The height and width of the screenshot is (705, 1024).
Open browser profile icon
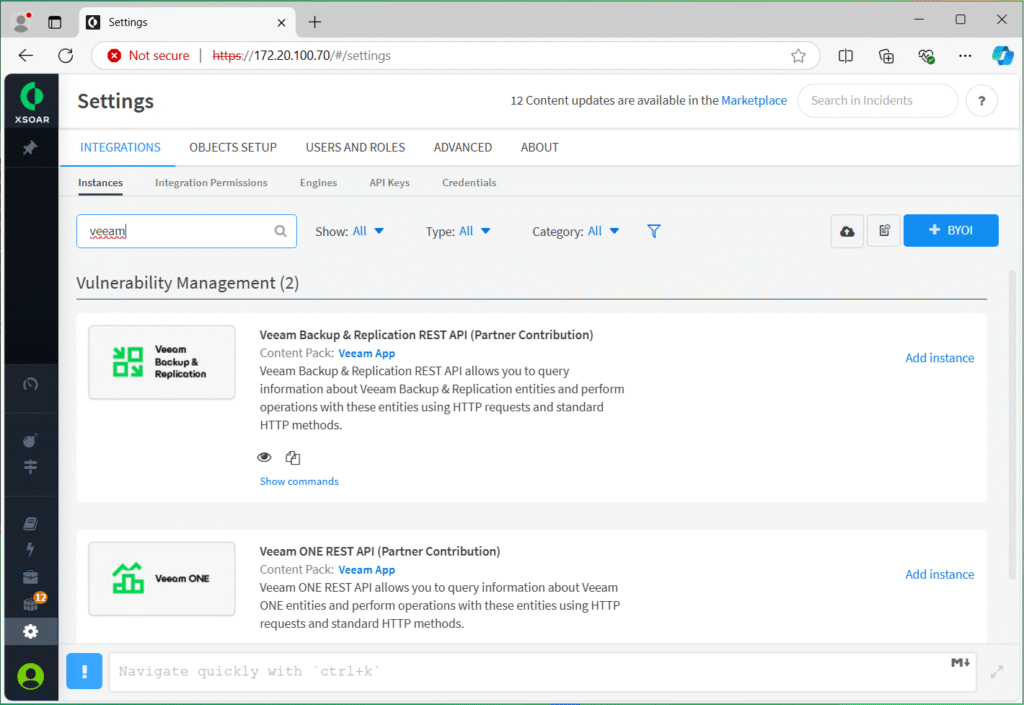pyautogui.click(x=22, y=22)
